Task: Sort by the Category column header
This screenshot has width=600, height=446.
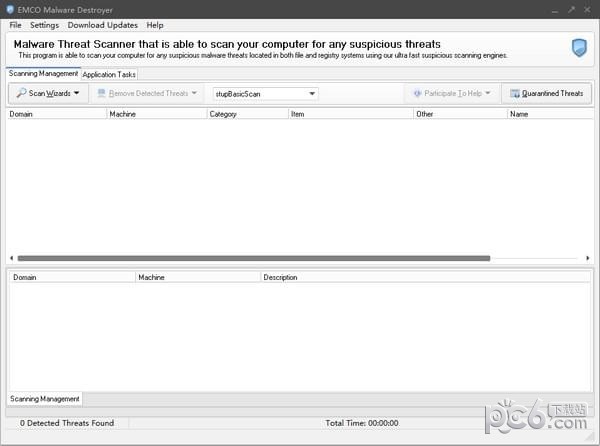Action: tap(248, 114)
